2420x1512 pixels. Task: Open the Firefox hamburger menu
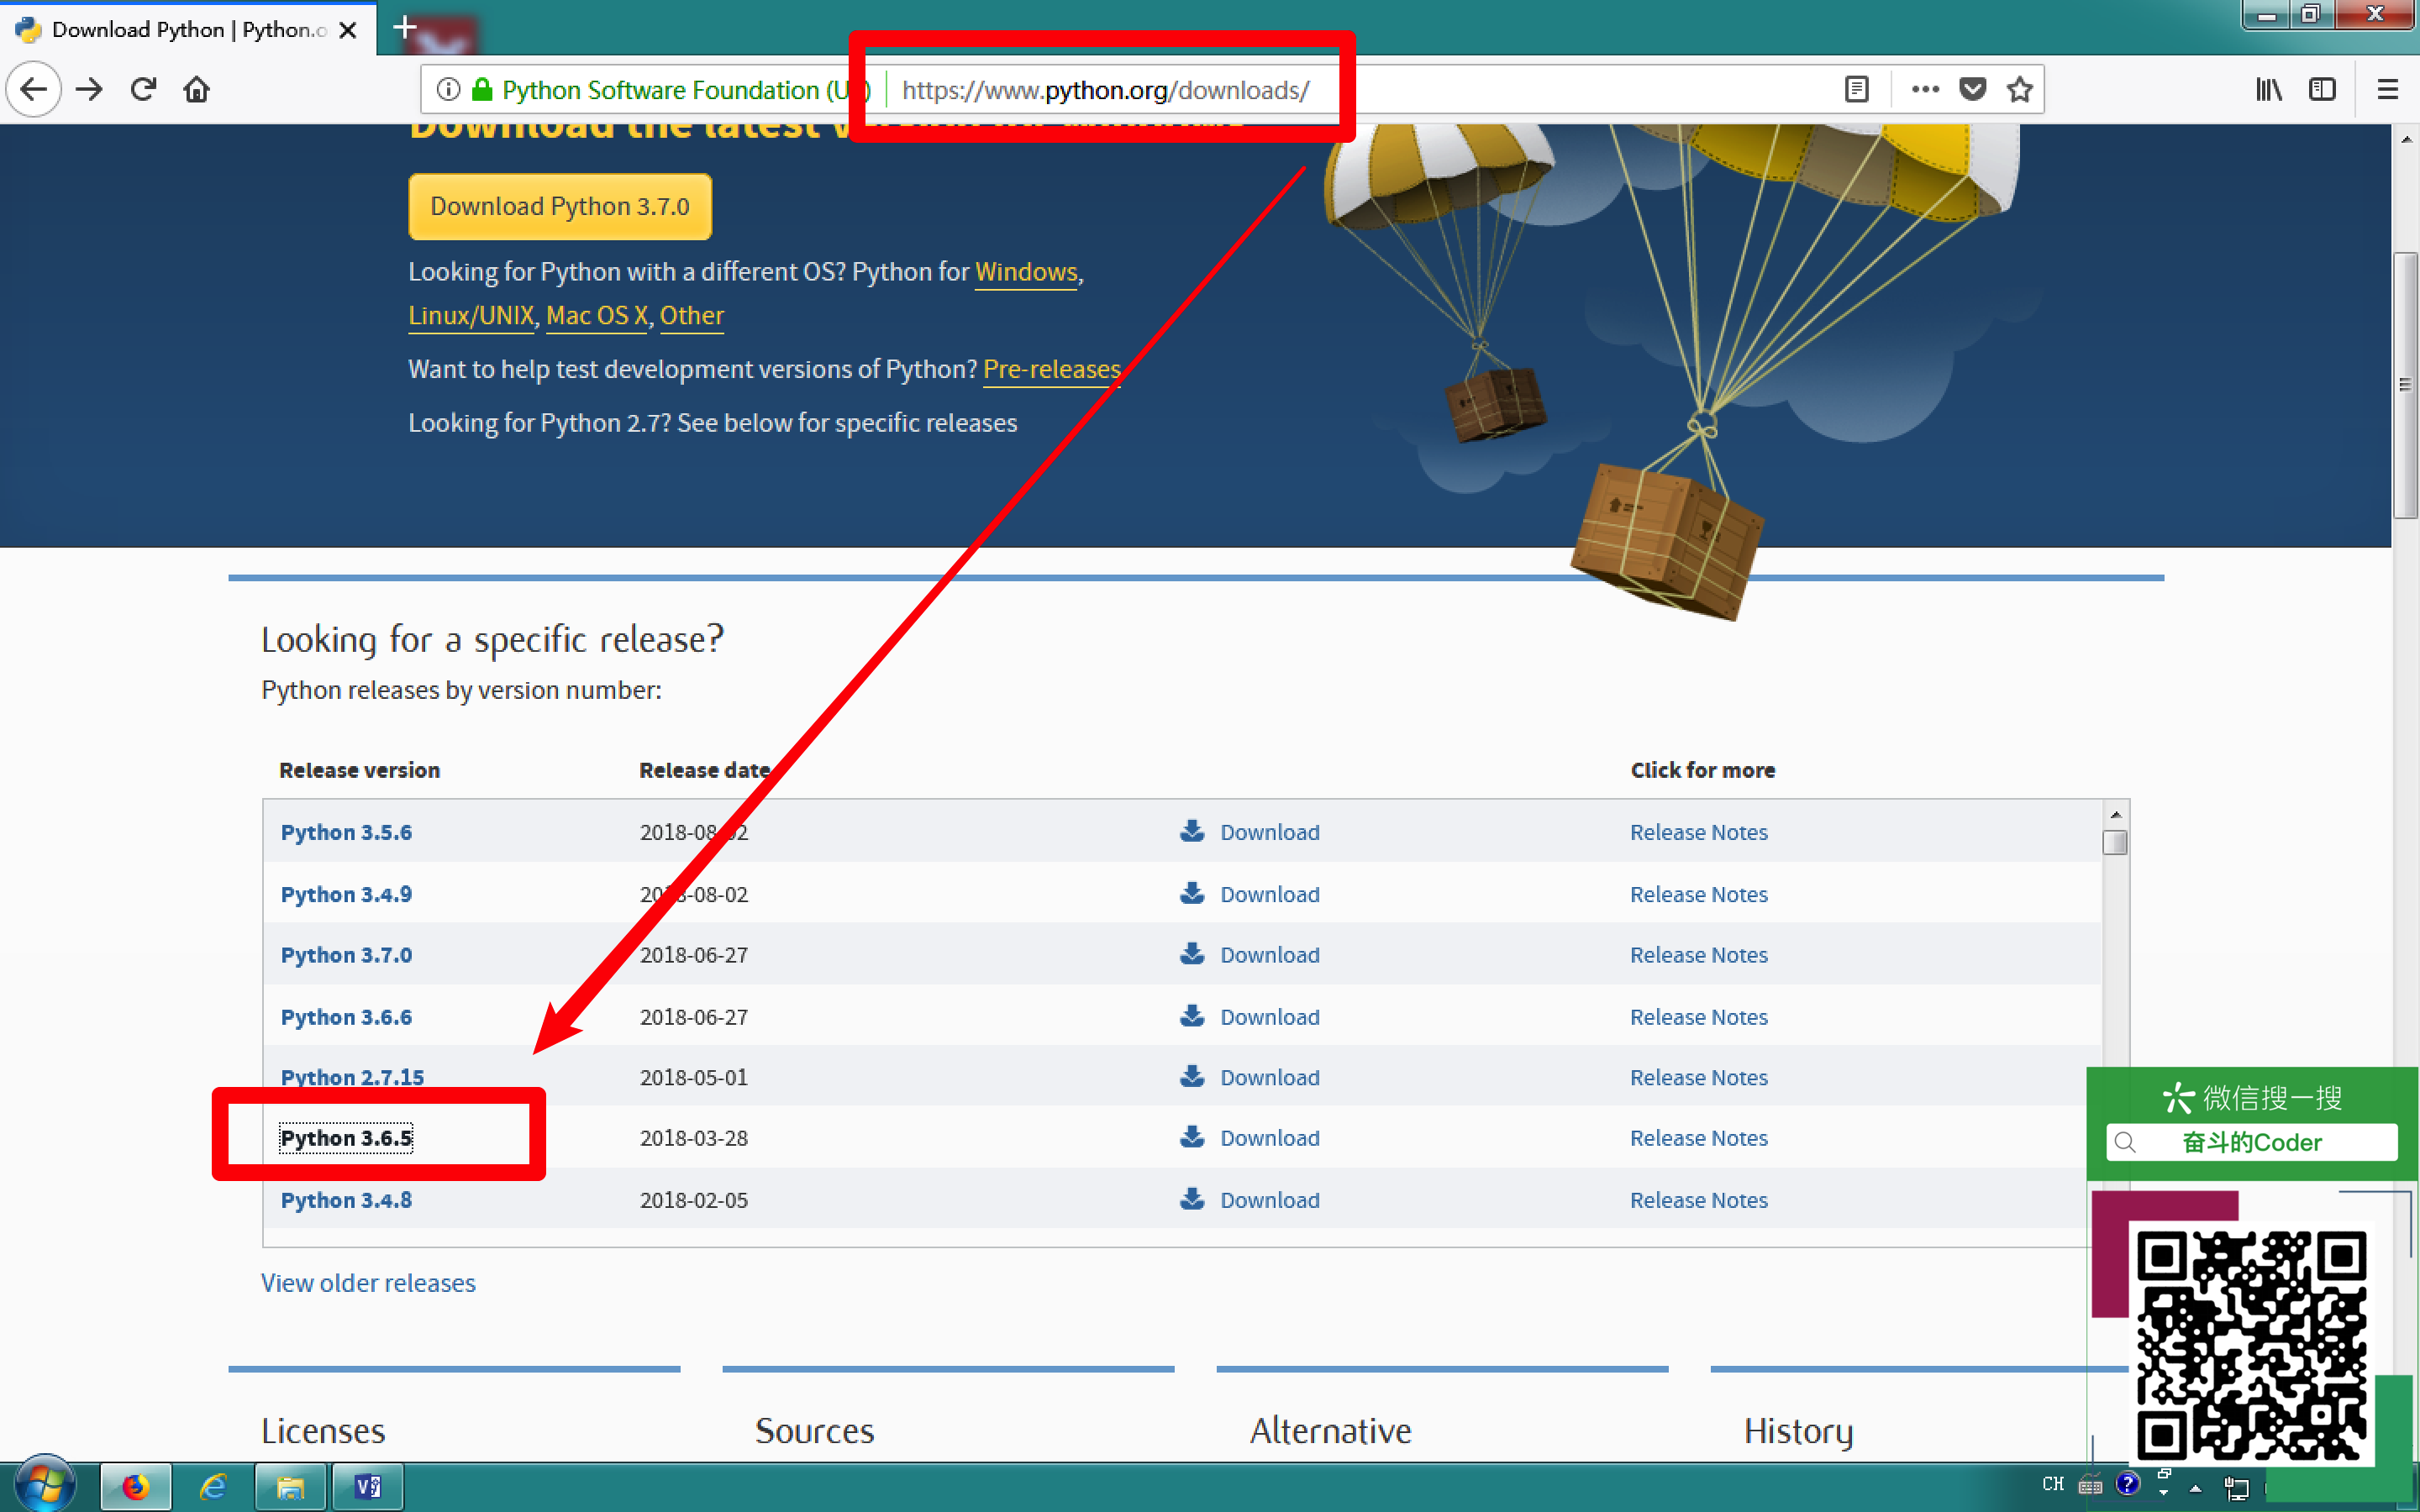coord(2388,89)
